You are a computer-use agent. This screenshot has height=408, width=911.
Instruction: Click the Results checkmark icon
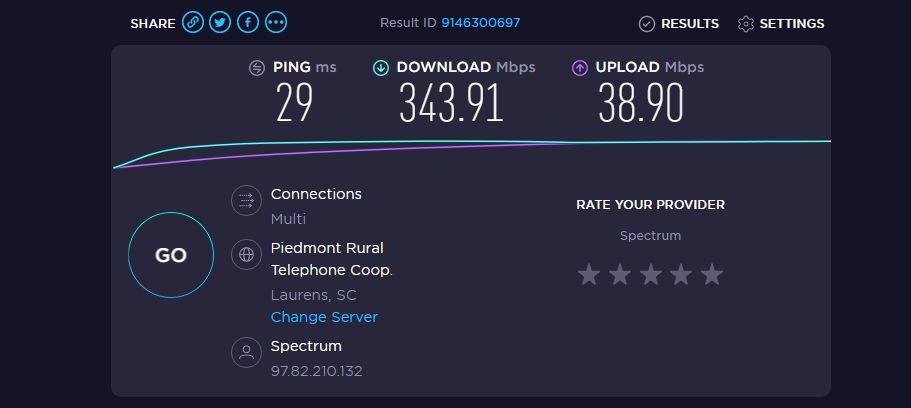point(647,23)
